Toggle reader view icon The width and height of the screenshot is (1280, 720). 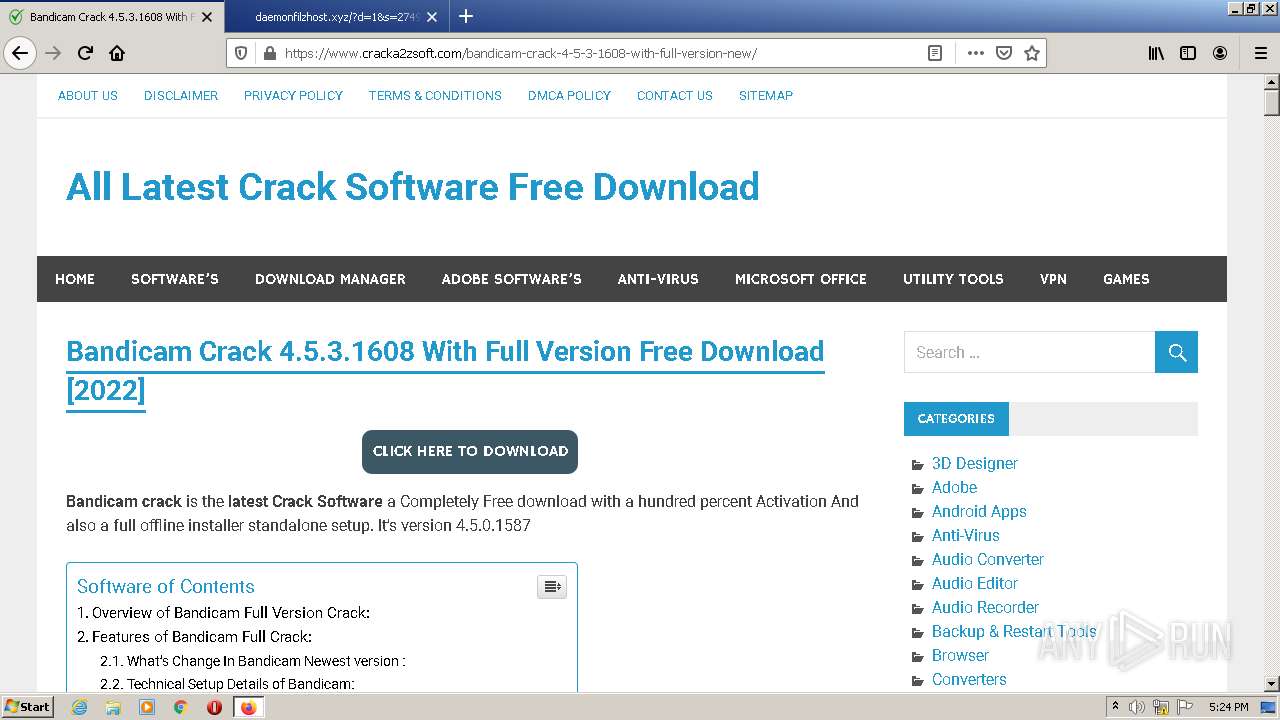(x=935, y=53)
